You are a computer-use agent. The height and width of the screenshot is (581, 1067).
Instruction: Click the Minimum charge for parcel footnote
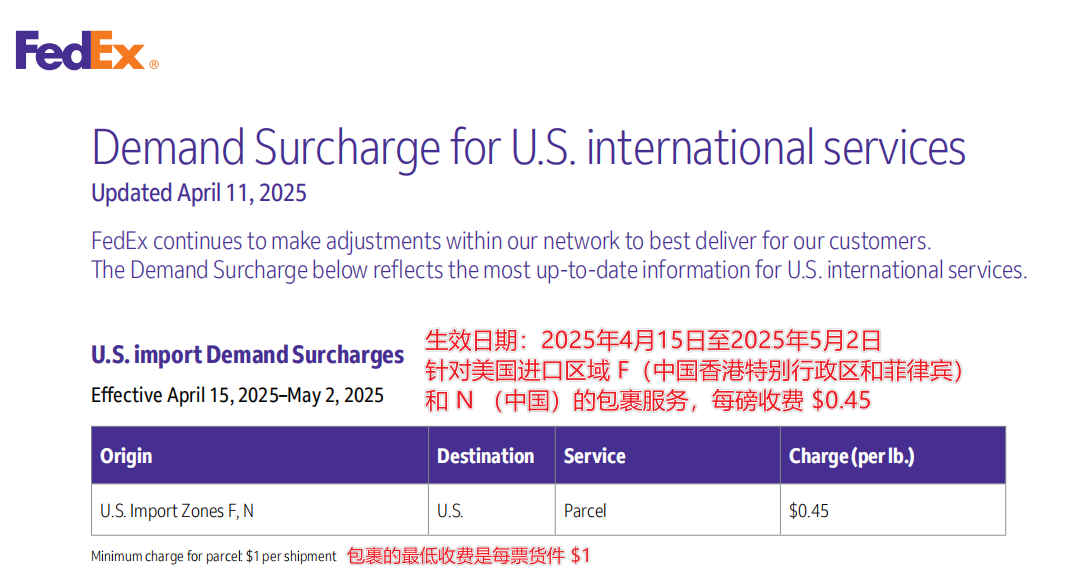pos(213,557)
